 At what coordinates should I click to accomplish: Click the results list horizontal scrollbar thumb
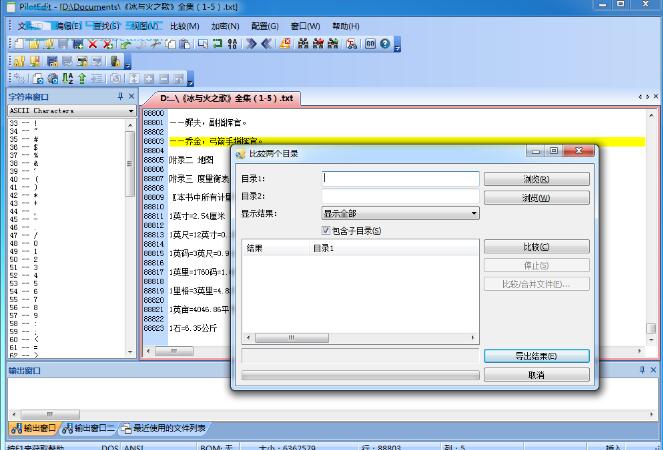coord(292,338)
